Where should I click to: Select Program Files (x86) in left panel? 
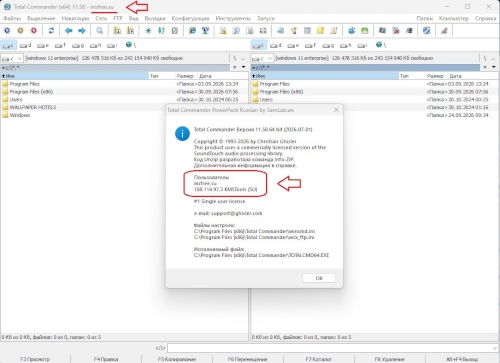(x=123, y=92)
